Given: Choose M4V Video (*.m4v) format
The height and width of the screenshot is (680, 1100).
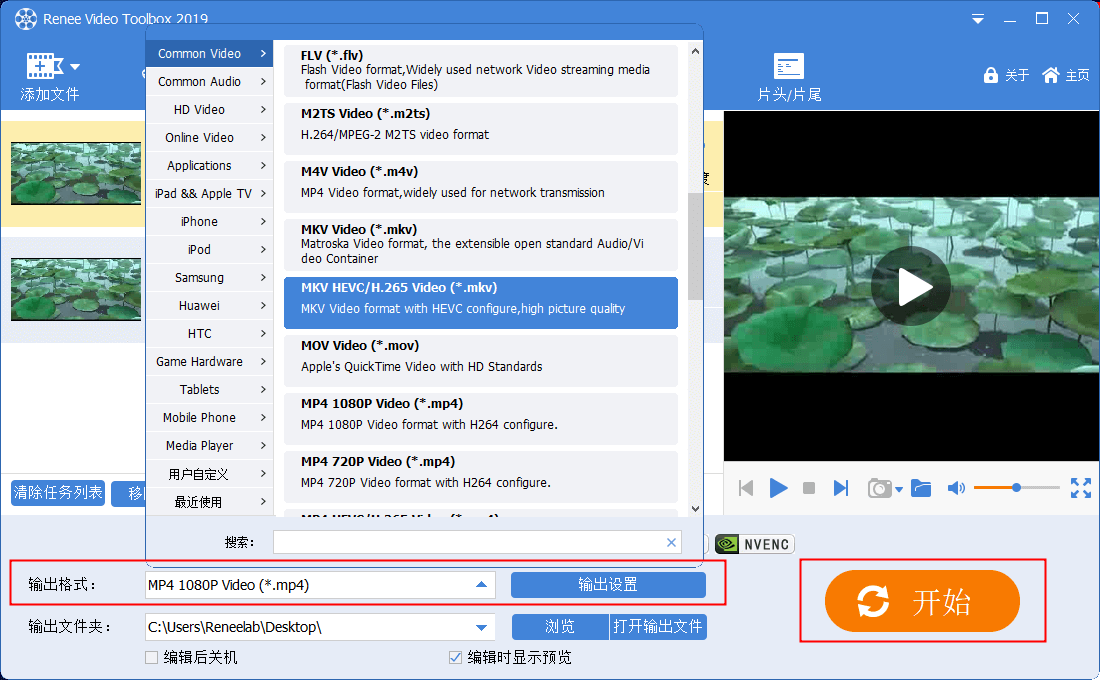Looking at the screenshot, I should pos(481,187).
